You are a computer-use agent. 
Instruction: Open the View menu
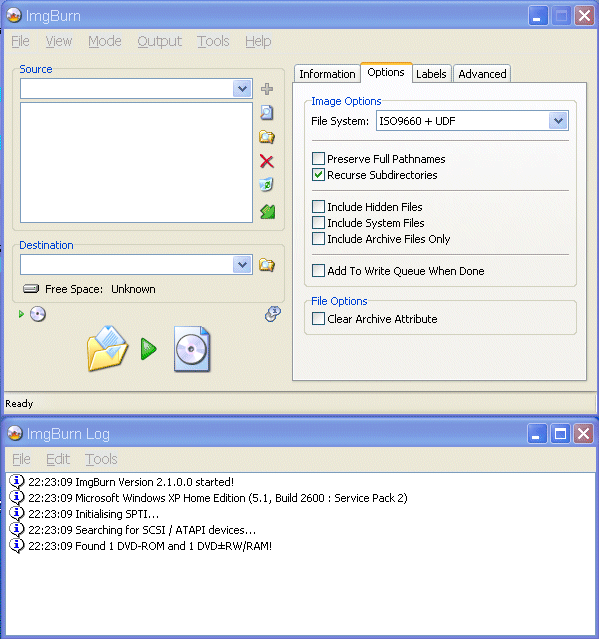tap(59, 41)
